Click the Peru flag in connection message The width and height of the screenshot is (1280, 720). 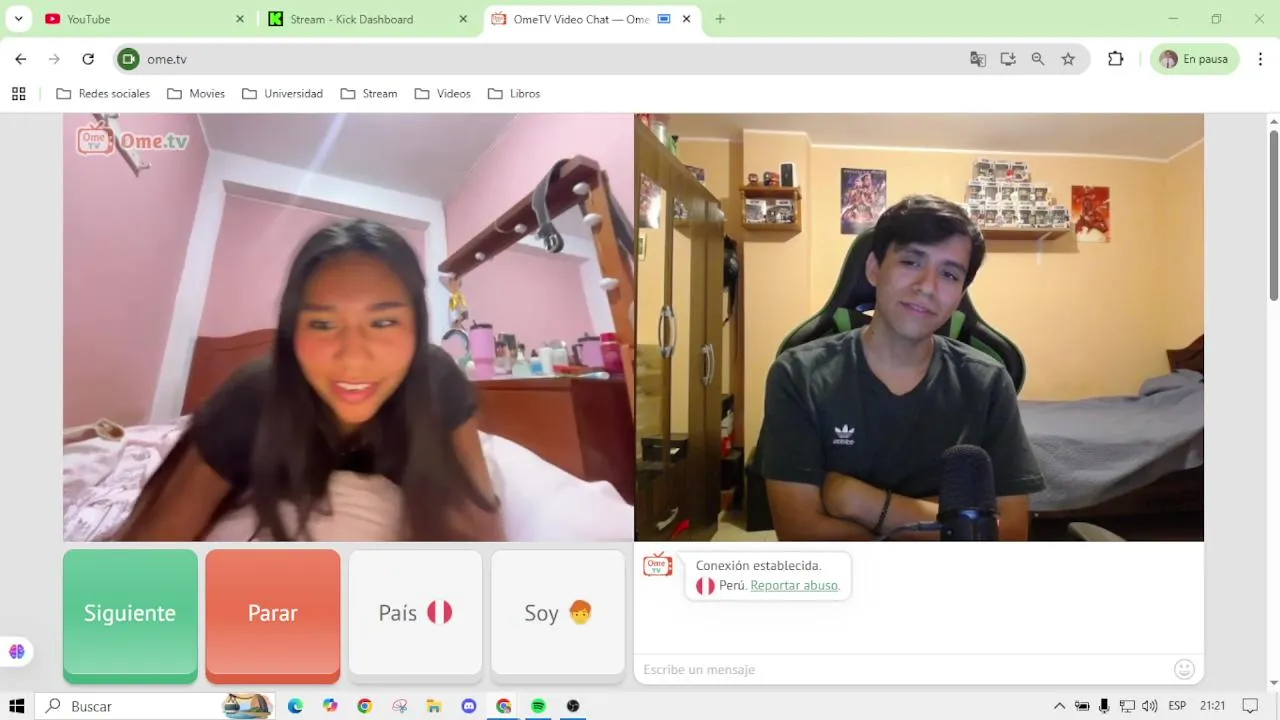pyautogui.click(x=705, y=586)
